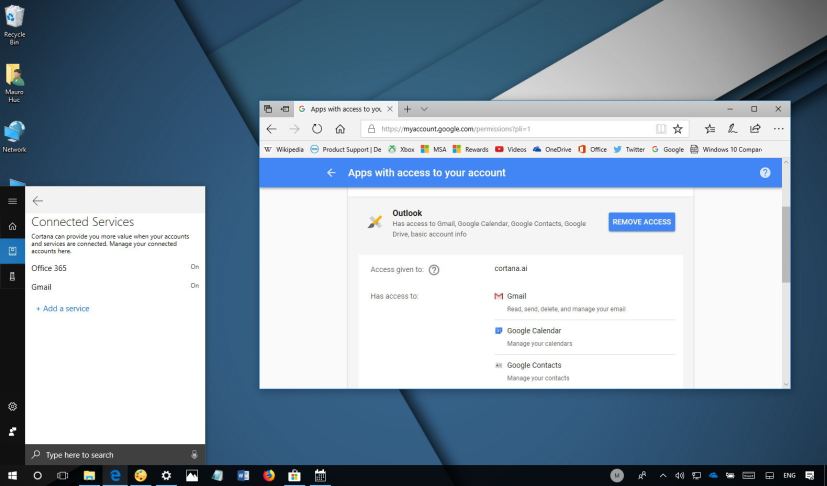This screenshot has height=486, width=827.
Task: Open Windows 10 Compan bookmark
Action: point(726,149)
